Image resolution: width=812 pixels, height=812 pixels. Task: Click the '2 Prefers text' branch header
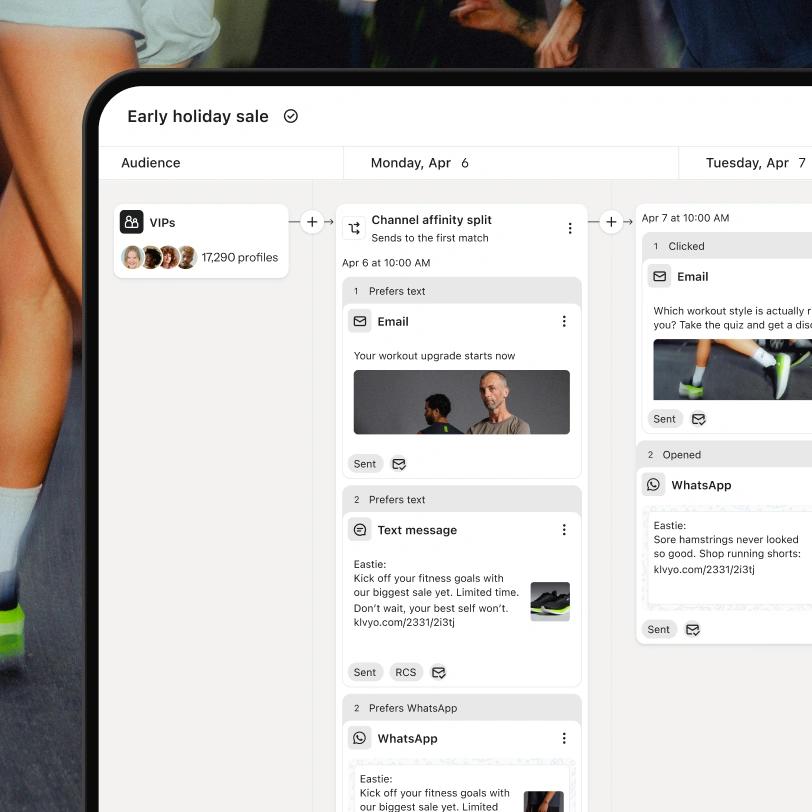coord(462,499)
